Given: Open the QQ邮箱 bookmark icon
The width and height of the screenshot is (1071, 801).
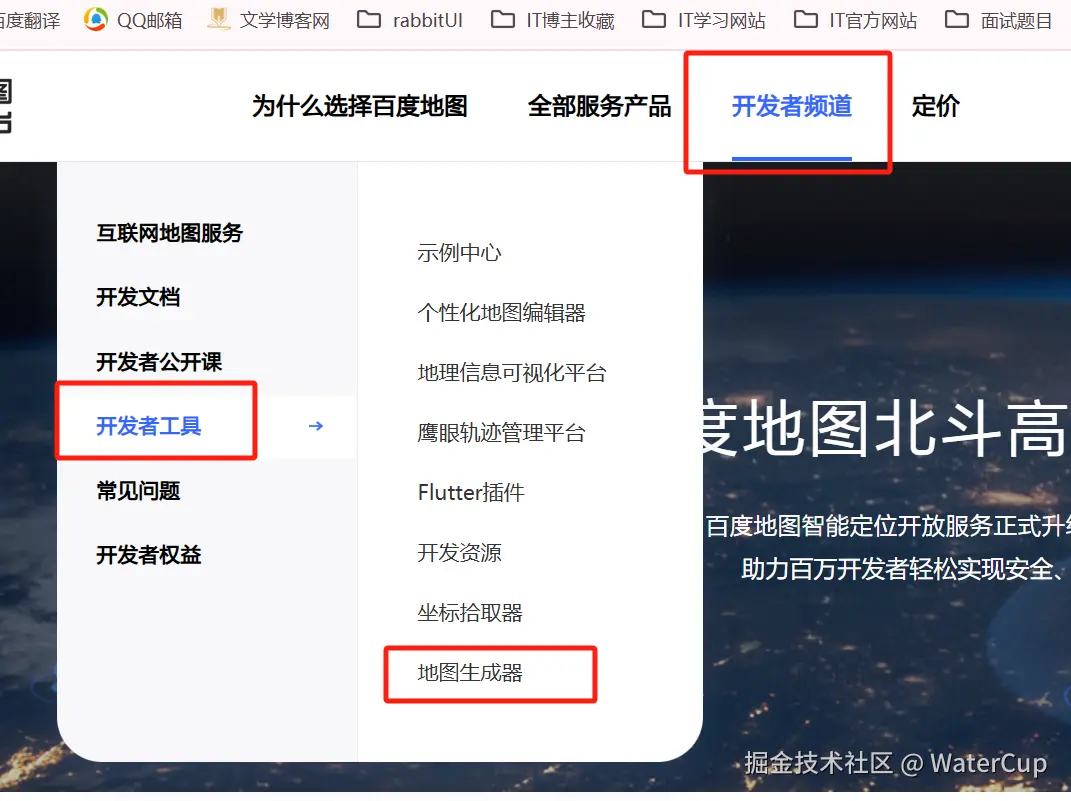Looking at the screenshot, I should [96, 19].
